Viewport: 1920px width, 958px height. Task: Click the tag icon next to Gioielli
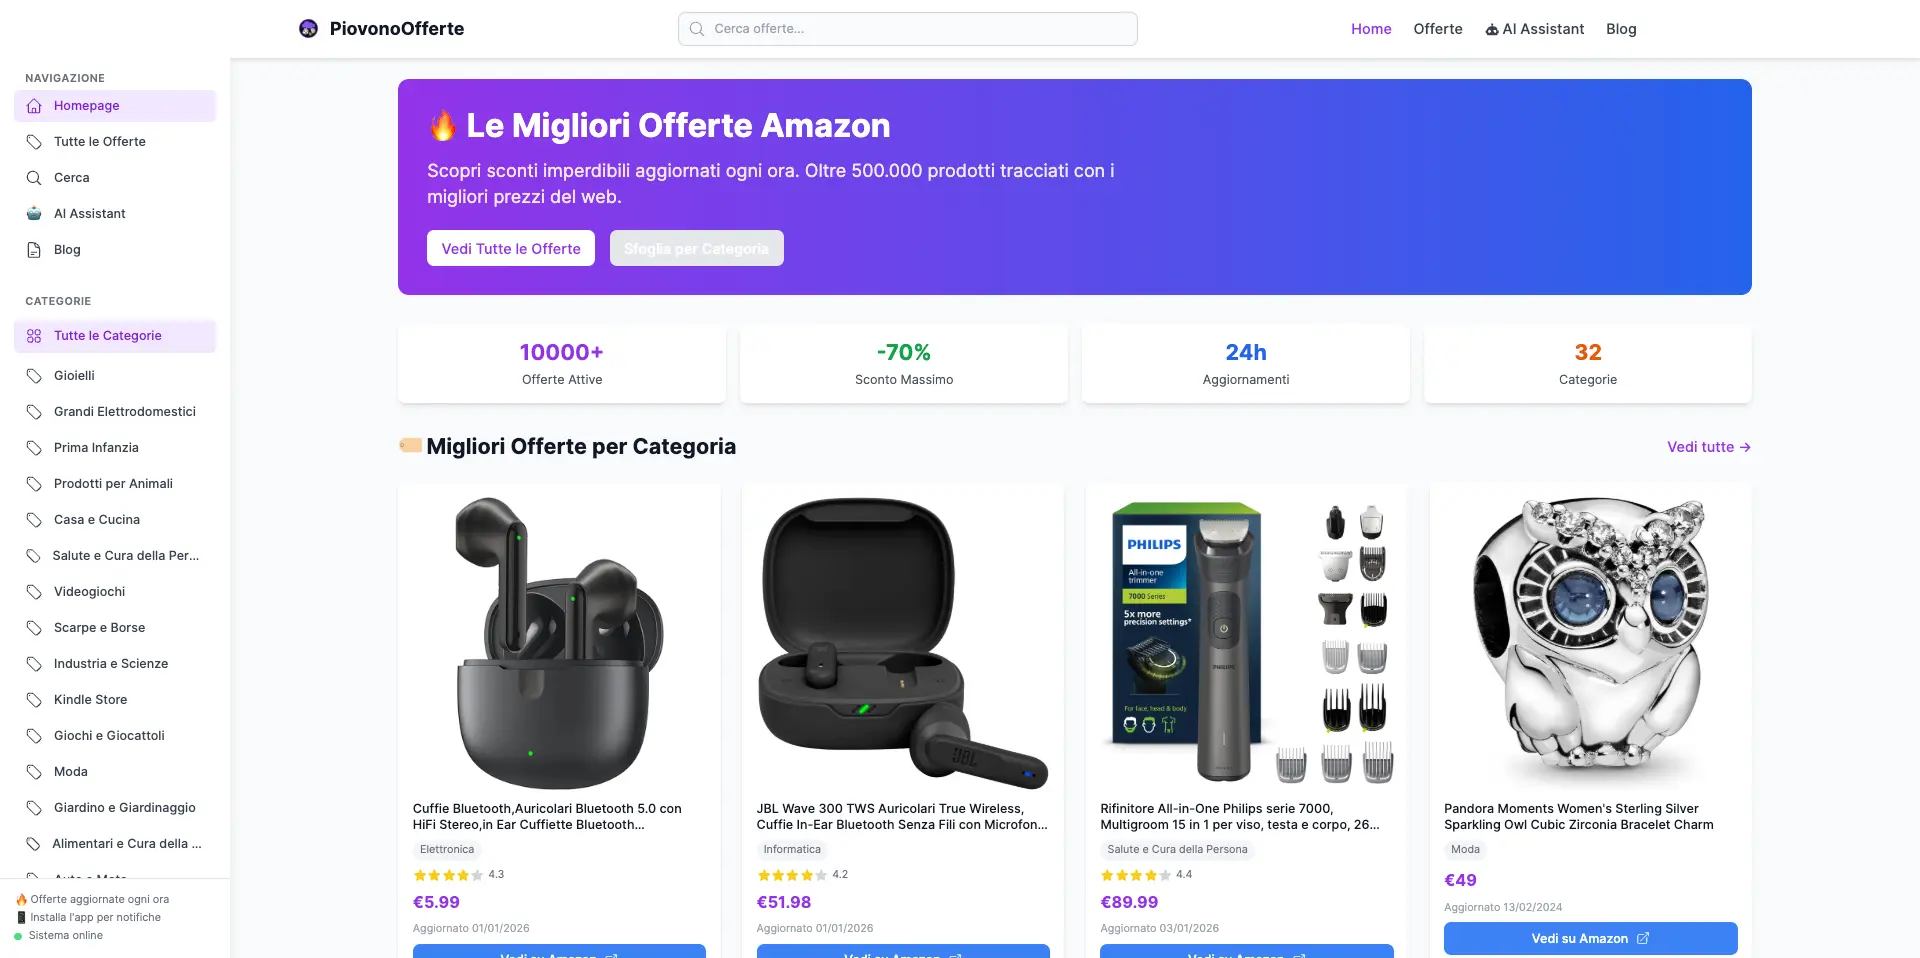coord(34,376)
